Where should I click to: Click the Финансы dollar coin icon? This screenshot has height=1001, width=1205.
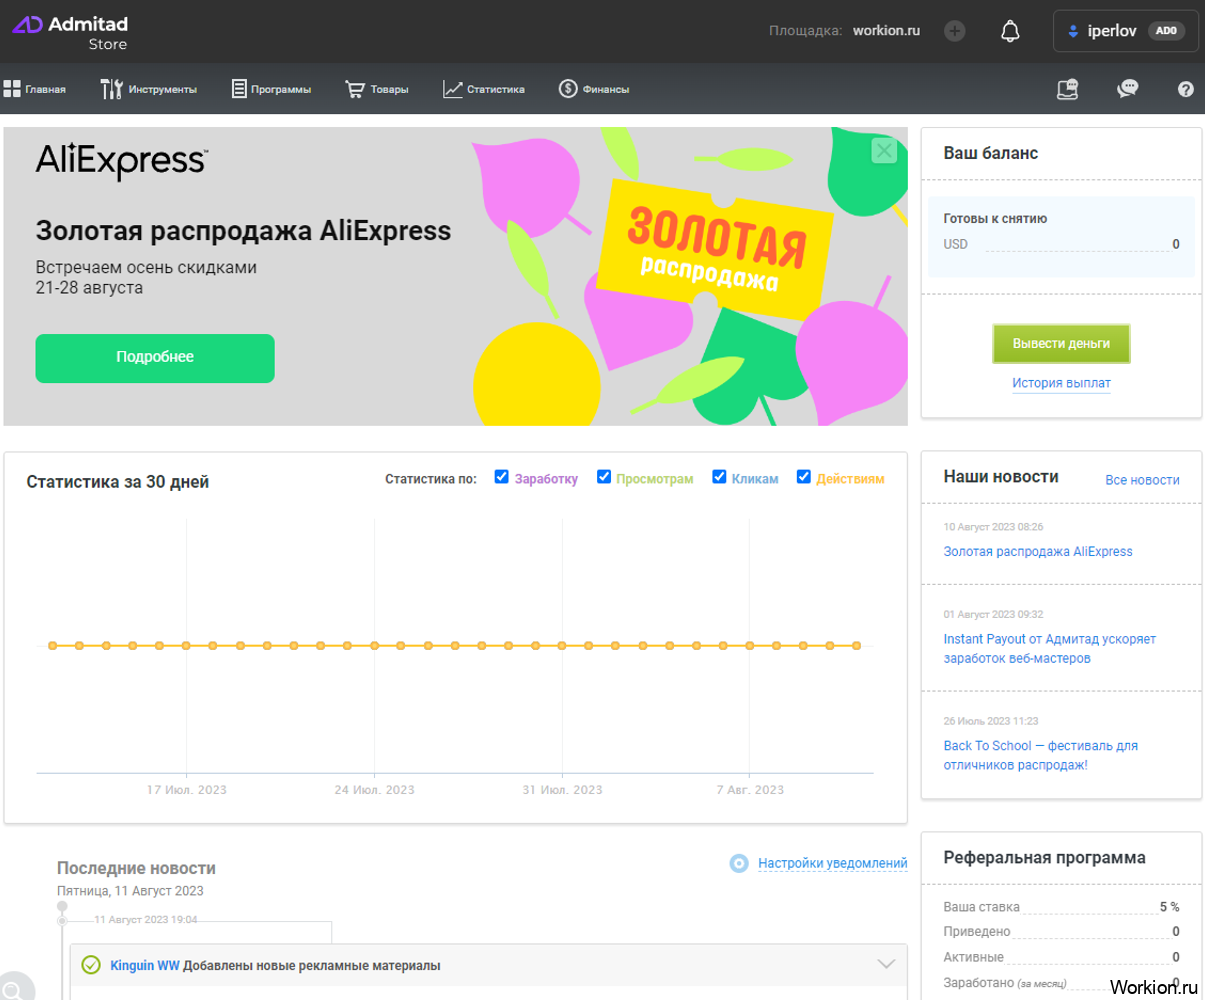point(568,89)
